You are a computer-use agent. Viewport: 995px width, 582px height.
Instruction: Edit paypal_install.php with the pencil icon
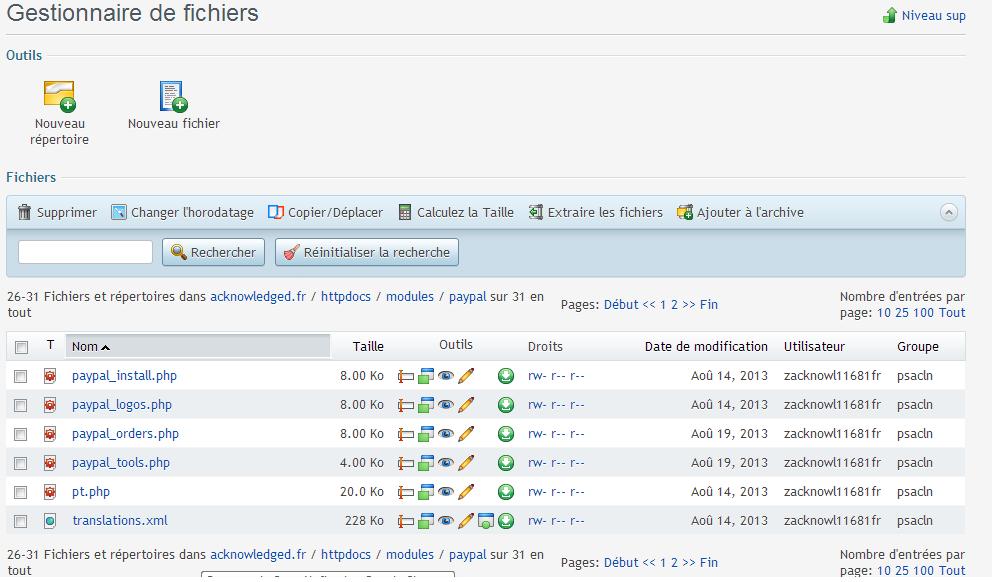pyautogui.click(x=466, y=376)
